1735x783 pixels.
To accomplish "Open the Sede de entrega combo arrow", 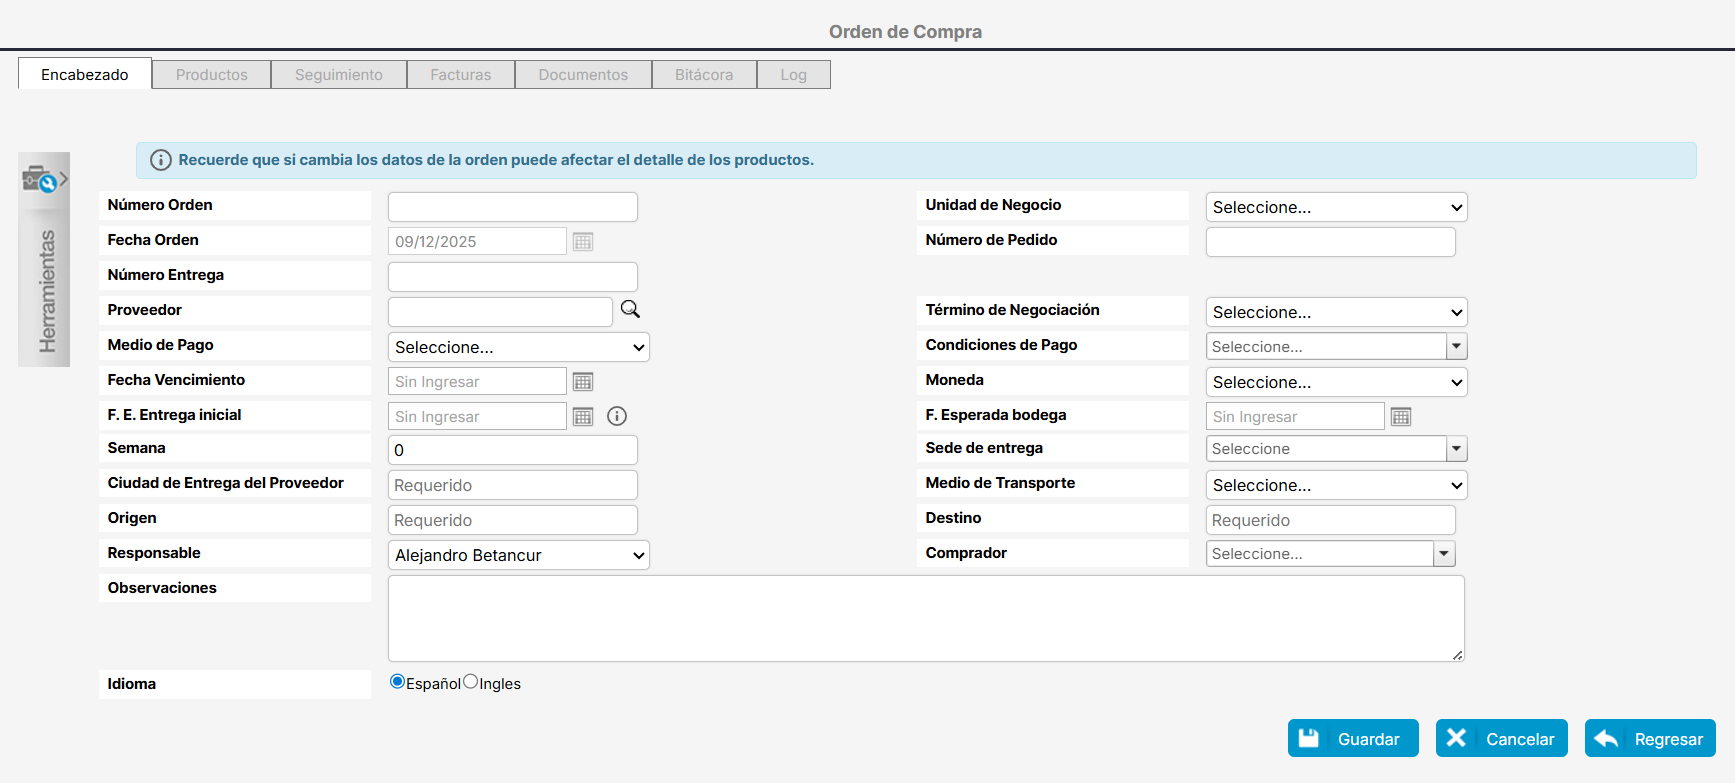I will 1456,450.
